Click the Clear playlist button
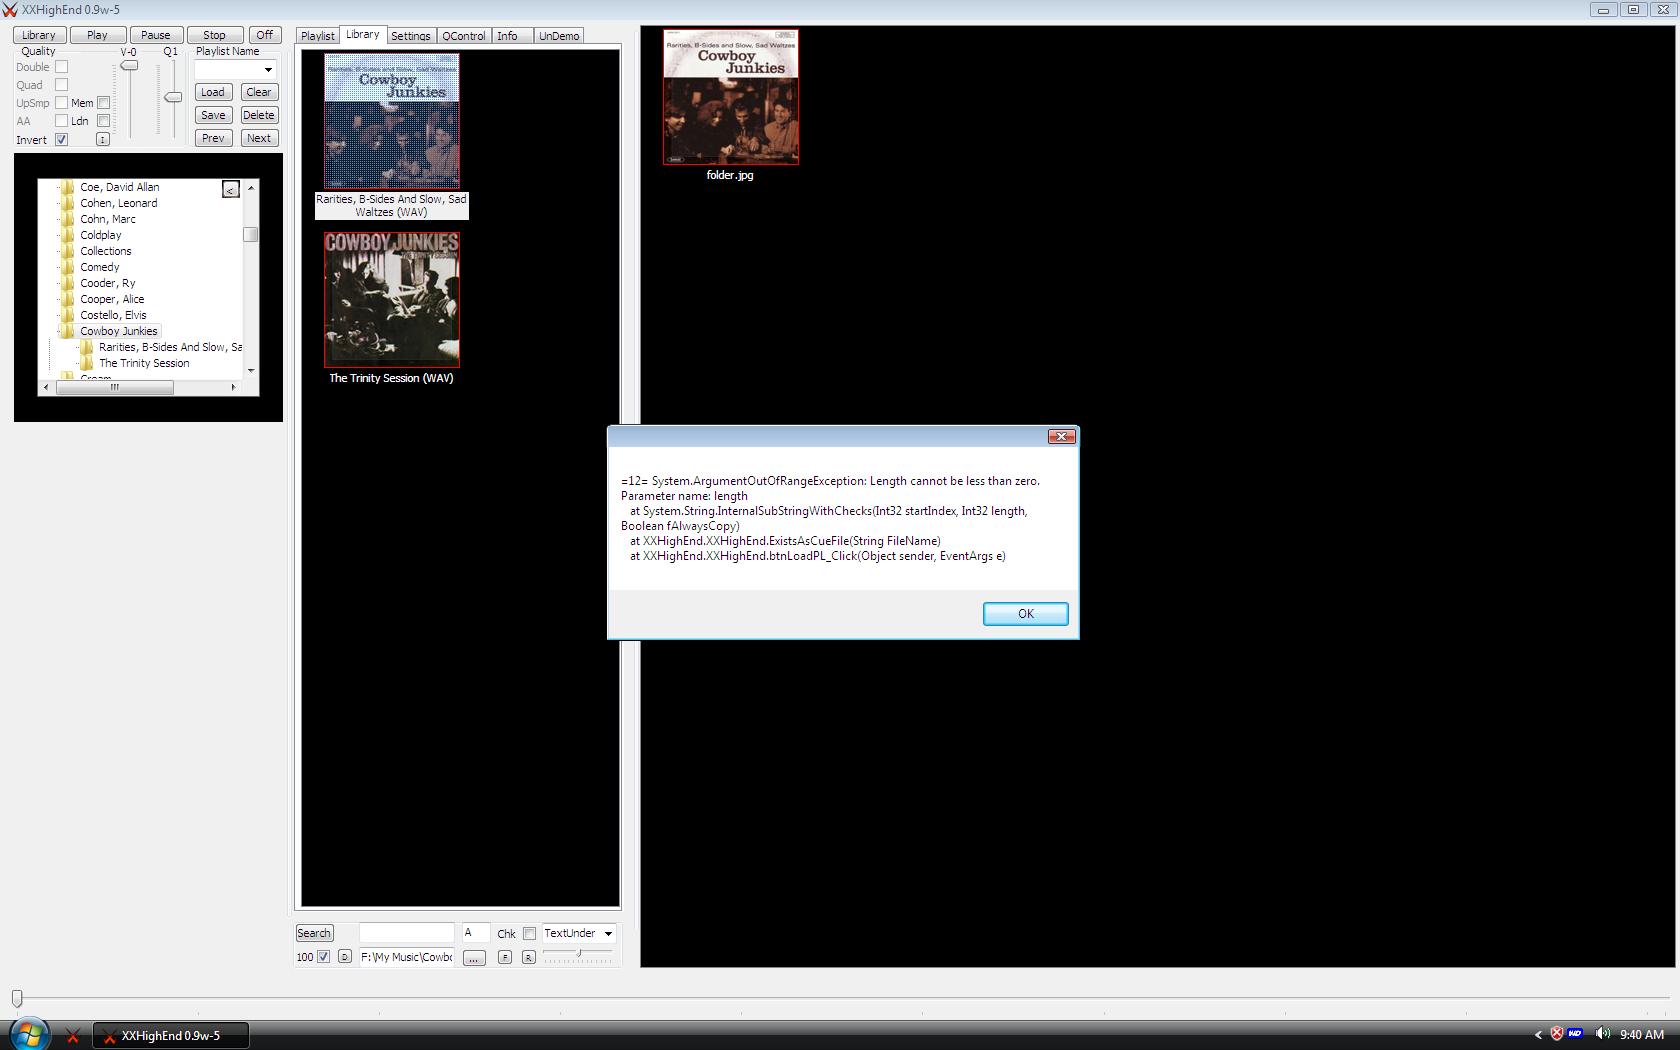Image resolution: width=1680 pixels, height=1050 pixels. click(259, 92)
